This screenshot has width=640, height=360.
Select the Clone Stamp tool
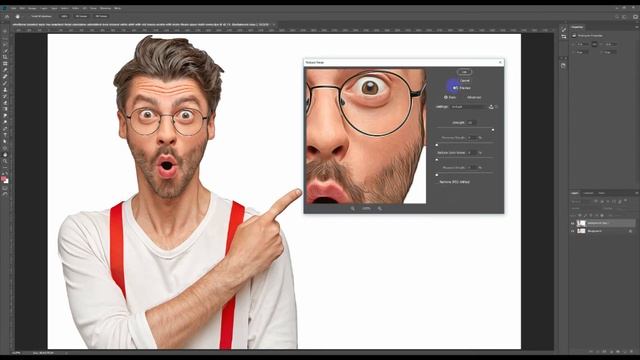coord(5,89)
